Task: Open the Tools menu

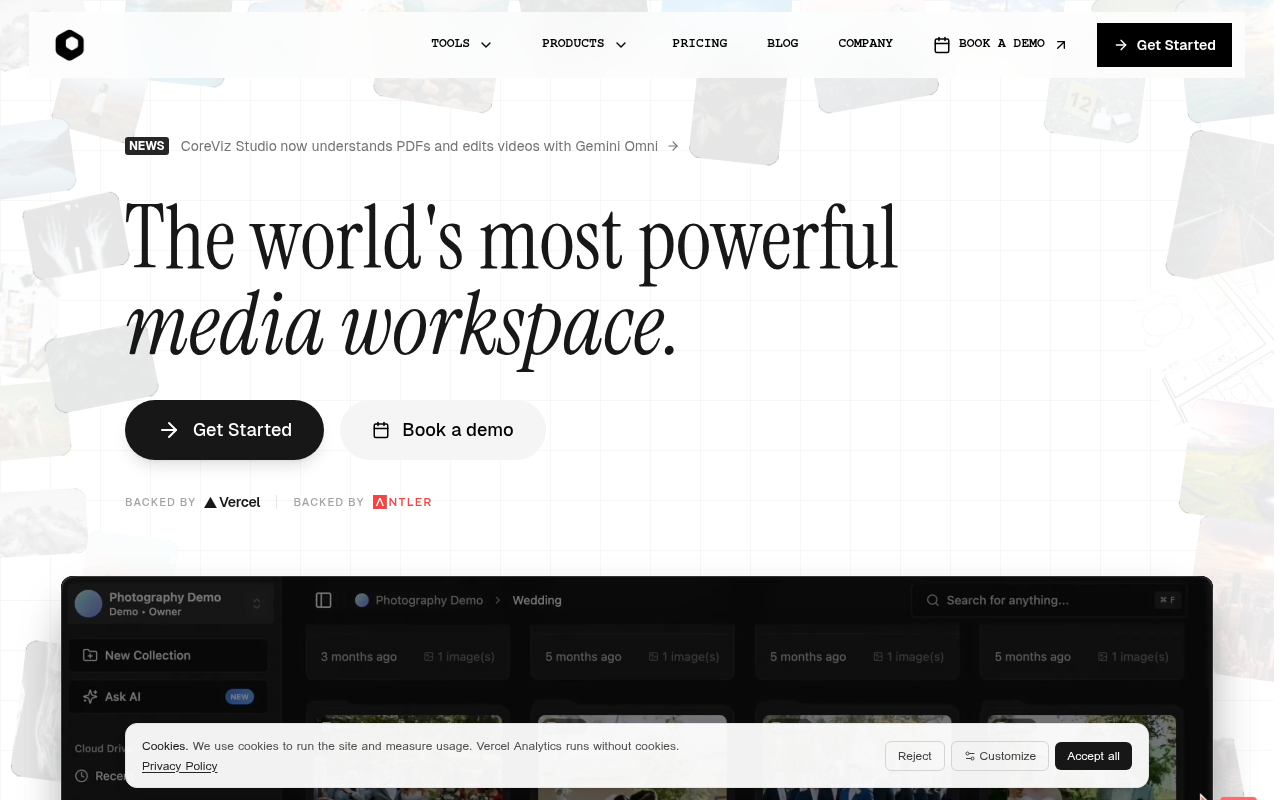Action: click(461, 44)
